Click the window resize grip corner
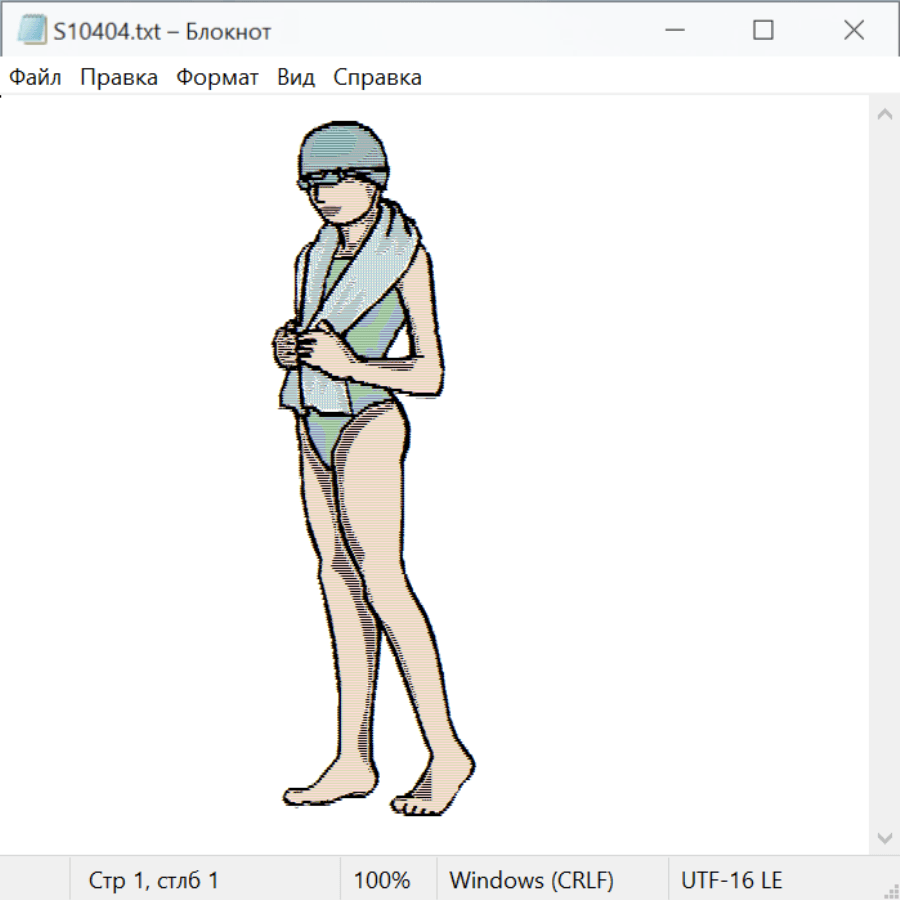This screenshot has width=900, height=900. (x=891, y=891)
